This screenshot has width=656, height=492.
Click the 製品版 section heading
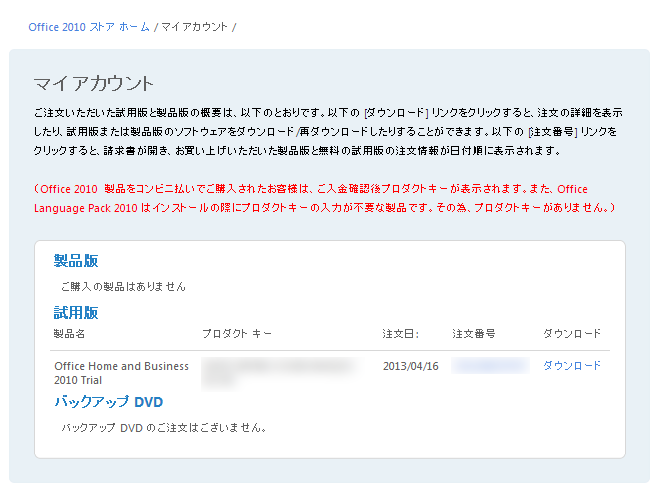pos(76,261)
